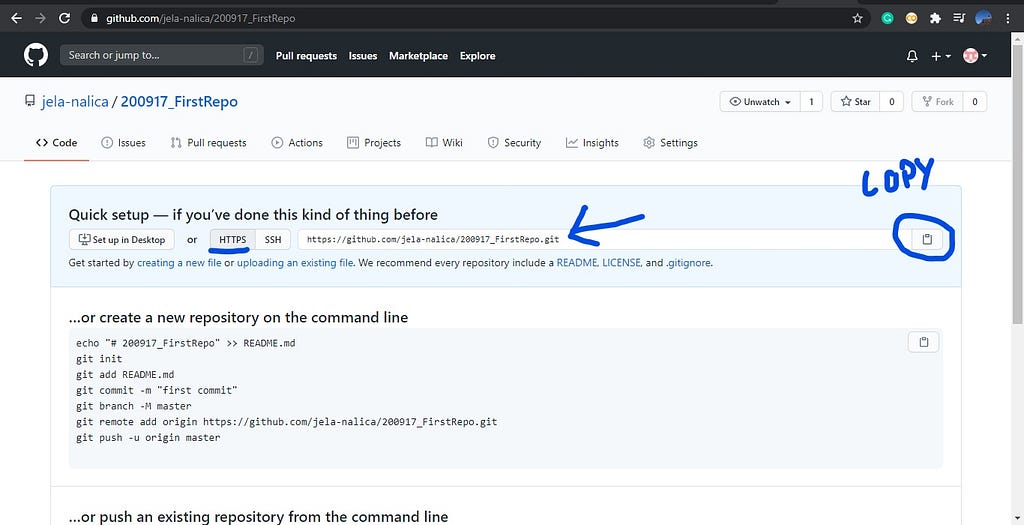Image resolution: width=1024 pixels, height=525 pixels.
Task: Open Issues in top navigation
Action: [363, 56]
